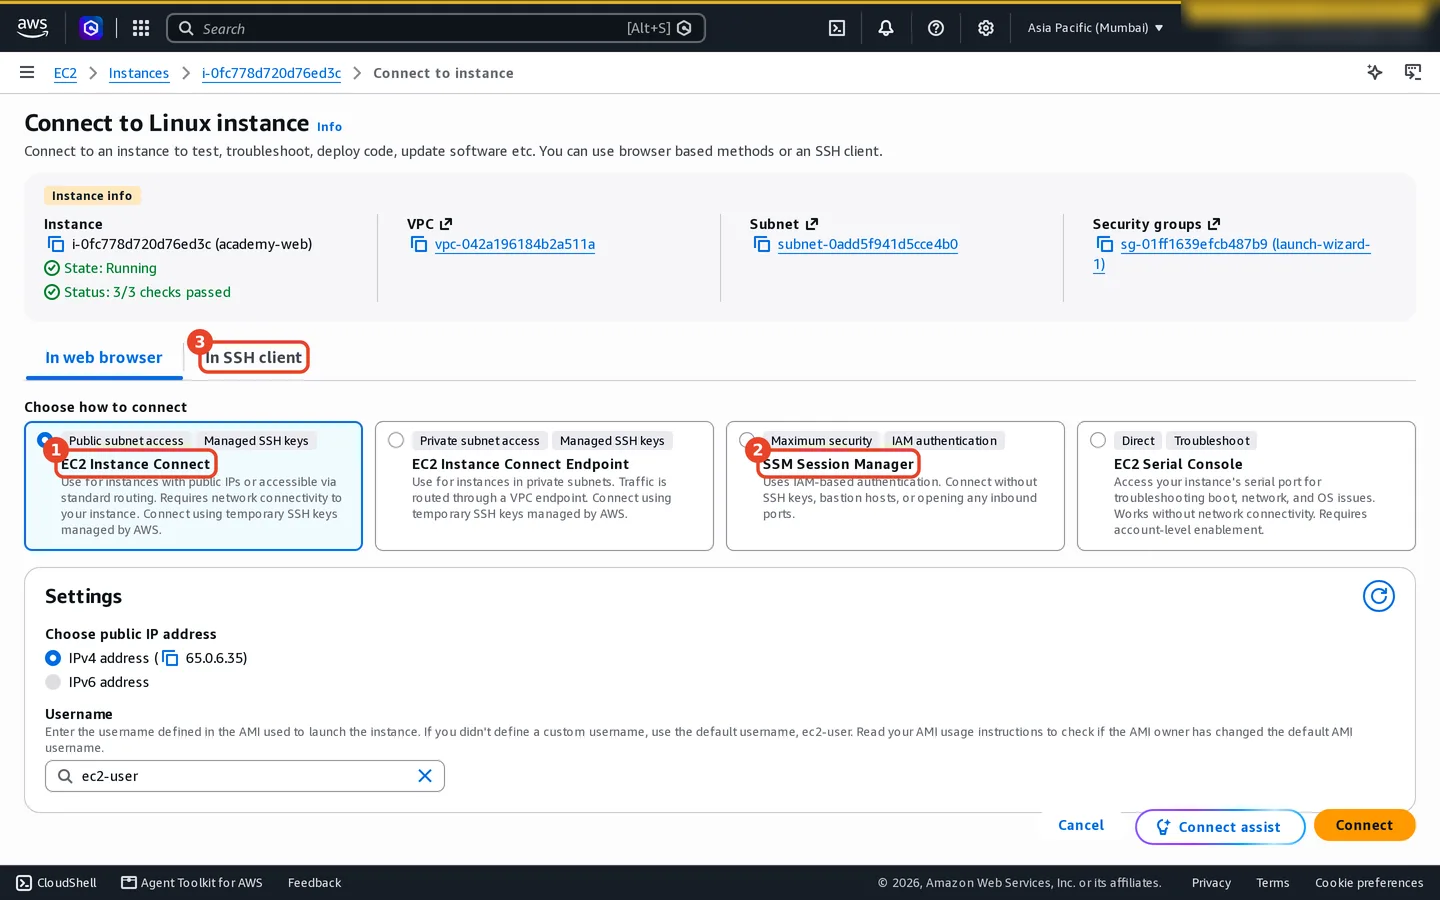Switch to the In SSH client tab
The height and width of the screenshot is (900, 1440).
[x=254, y=357]
